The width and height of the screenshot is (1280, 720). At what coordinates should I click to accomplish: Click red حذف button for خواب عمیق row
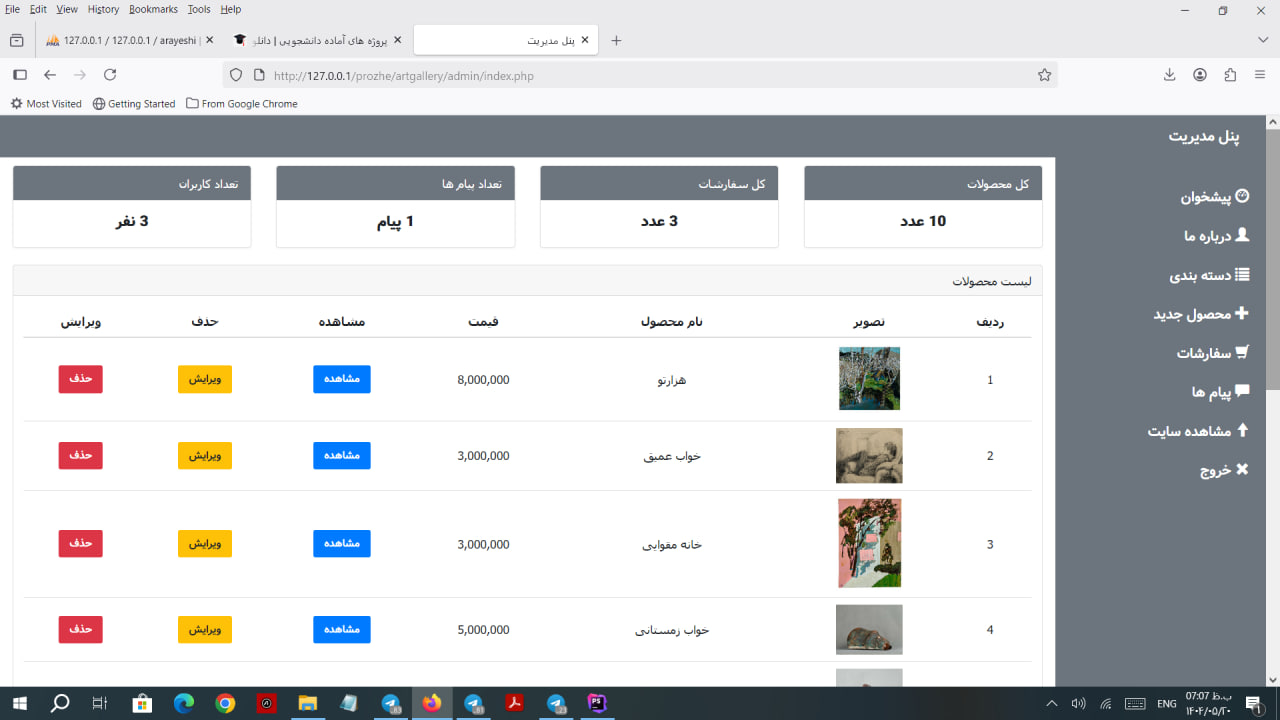(x=80, y=456)
